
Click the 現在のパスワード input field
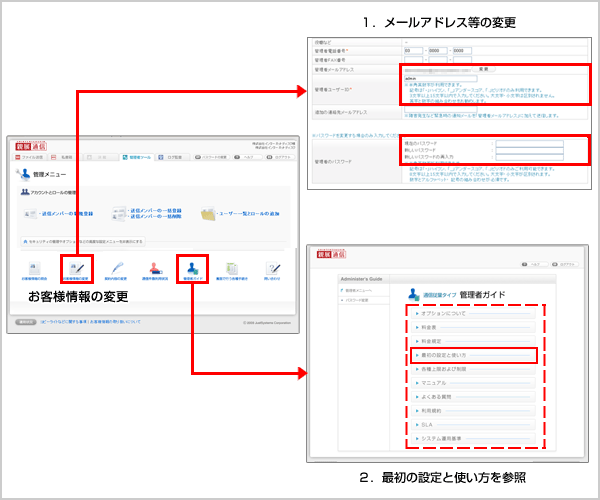[x=529, y=143]
